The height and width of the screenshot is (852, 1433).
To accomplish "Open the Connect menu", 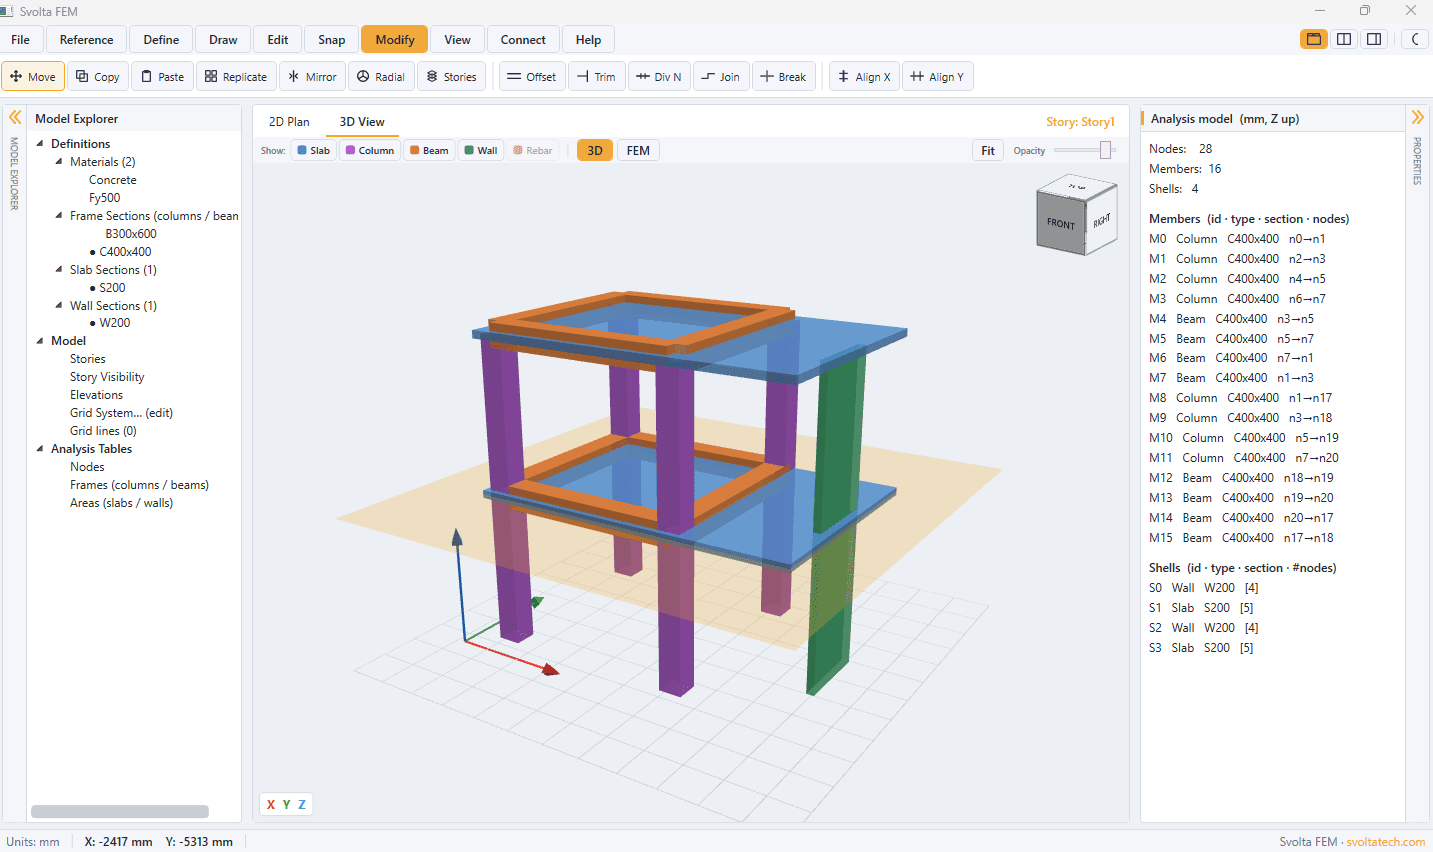I will point(523,40).
